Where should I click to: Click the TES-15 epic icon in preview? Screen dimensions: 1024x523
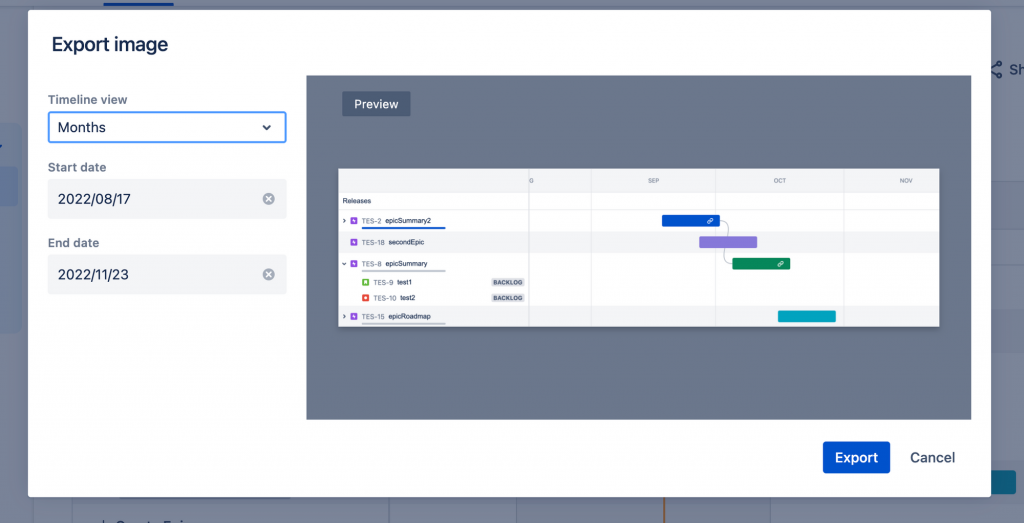pyautogui.click(x=354, y=317)
